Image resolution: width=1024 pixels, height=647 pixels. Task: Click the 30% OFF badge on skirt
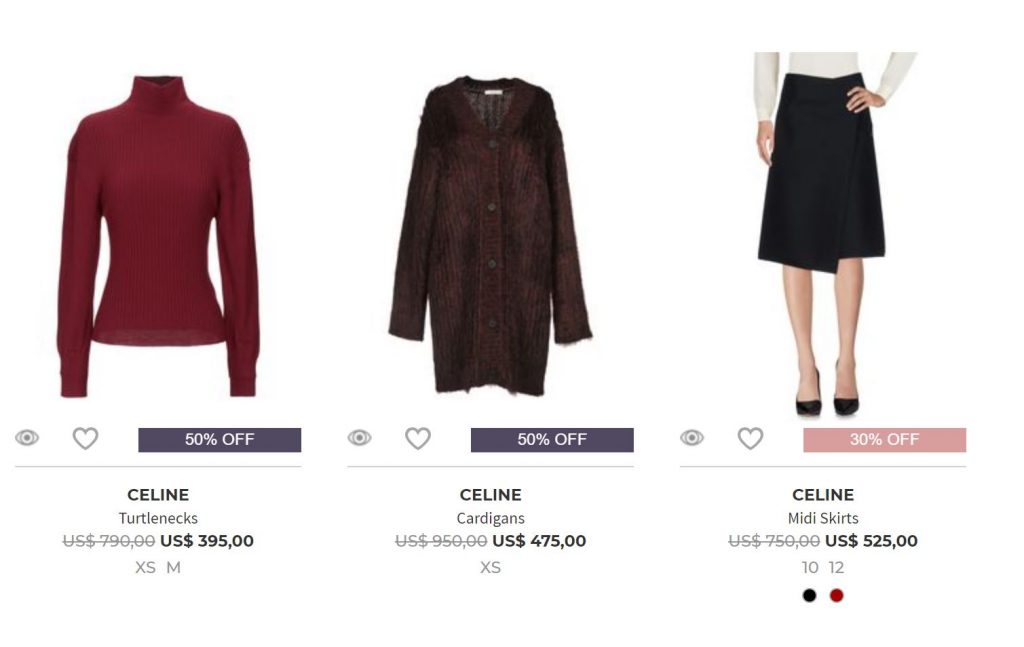pyautogui.click(x=884, y=440)
